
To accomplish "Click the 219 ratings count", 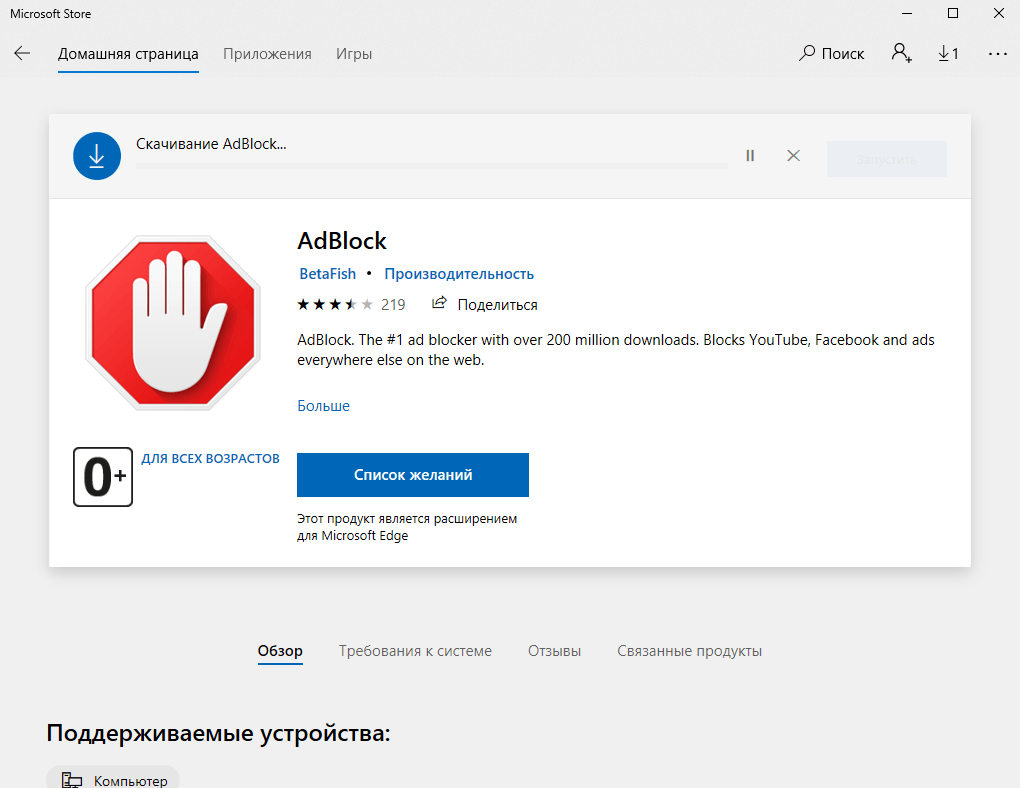I will (x=393, y=305).
